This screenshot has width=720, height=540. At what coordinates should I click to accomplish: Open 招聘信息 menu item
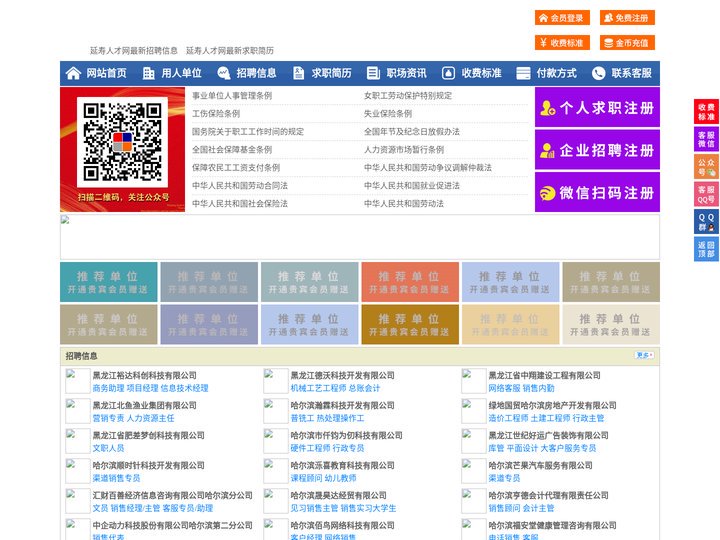(x=256, y=73)
